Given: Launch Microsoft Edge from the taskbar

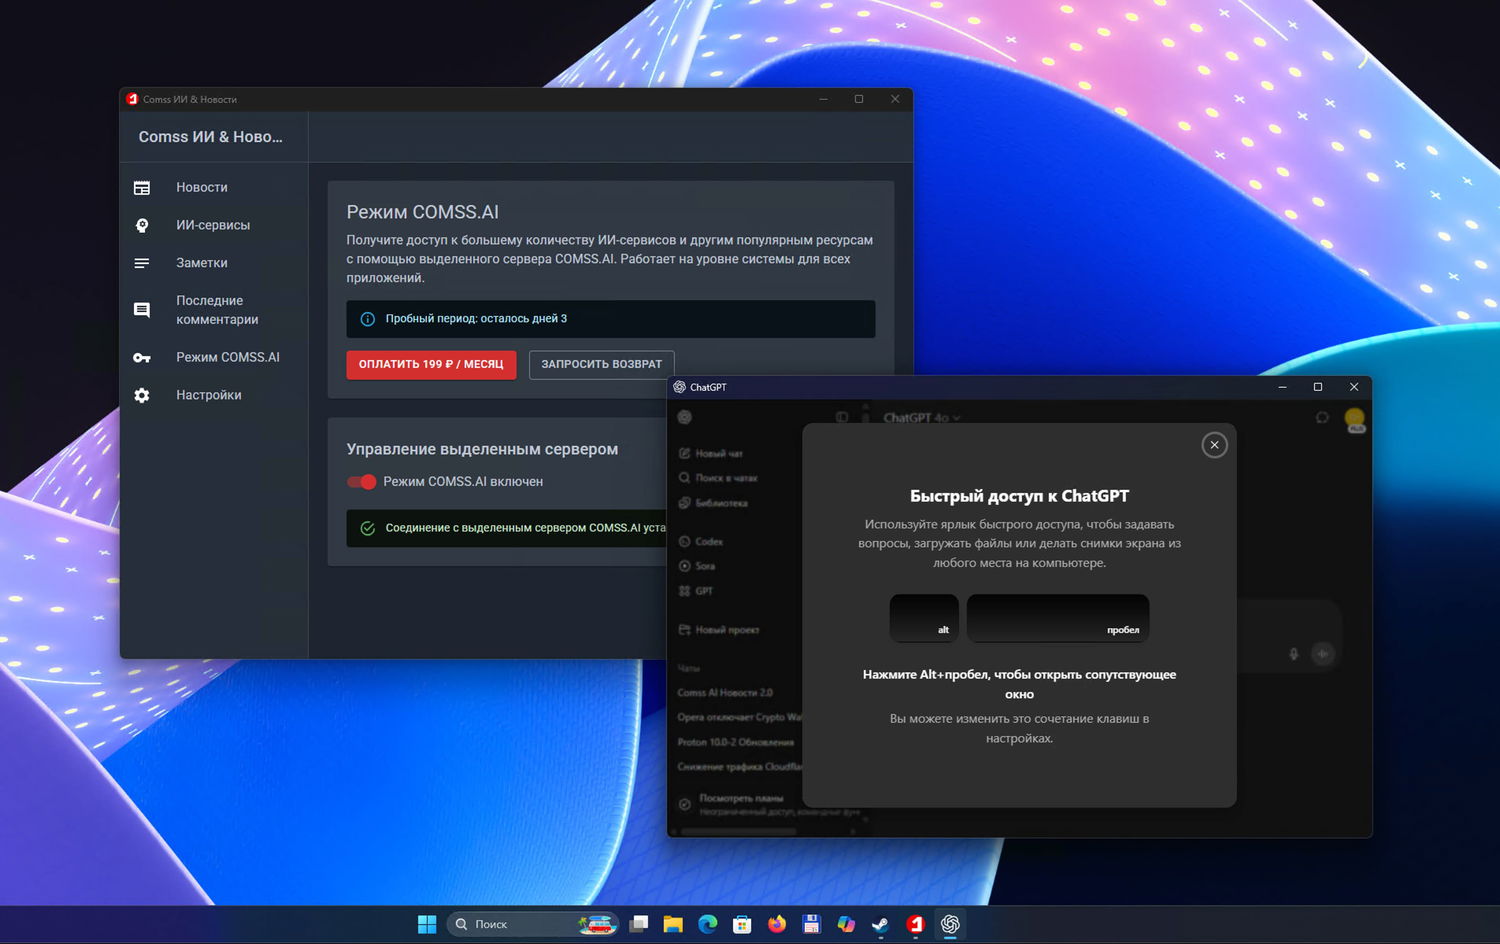Looking at the screenshot, I should point(708,924).
